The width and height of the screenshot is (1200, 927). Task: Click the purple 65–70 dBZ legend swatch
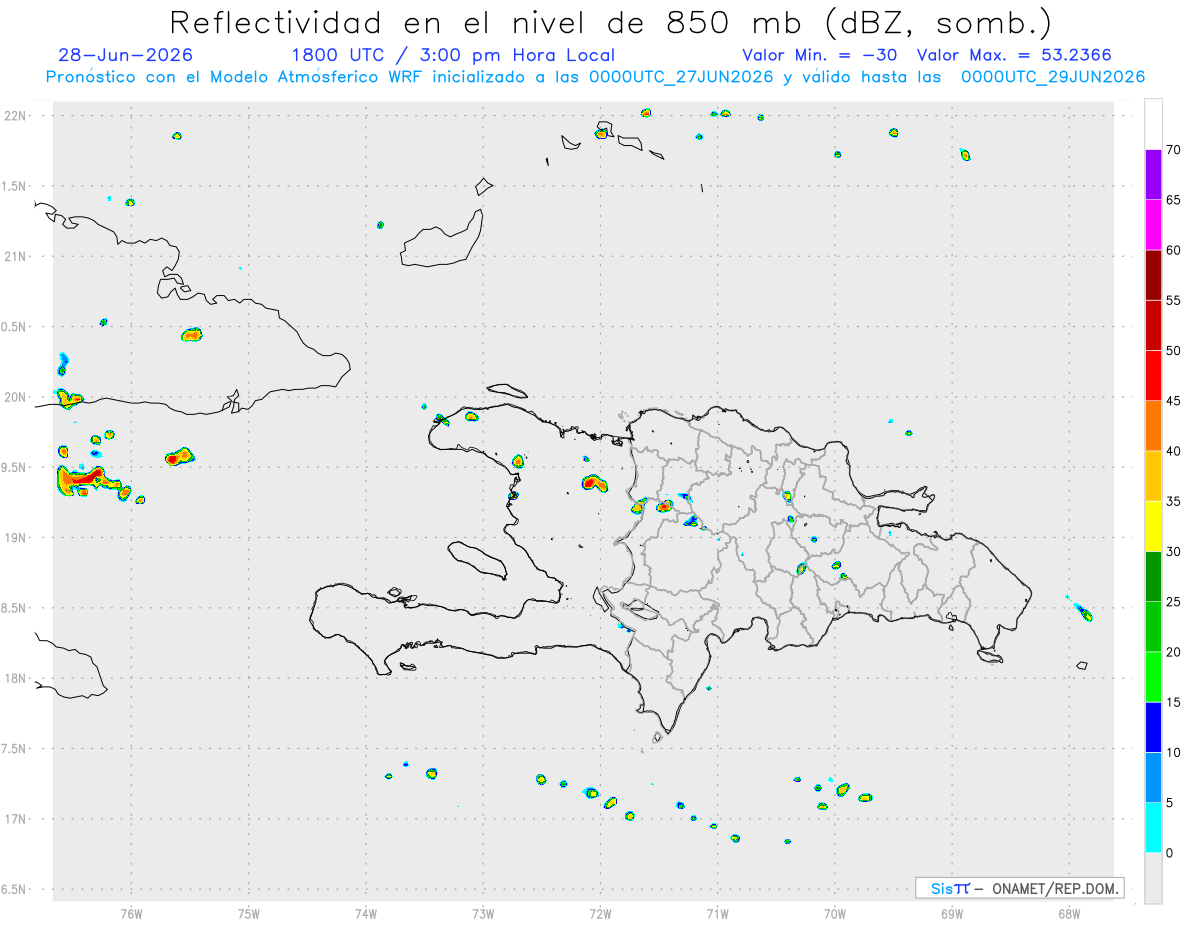coord(1153,175)
